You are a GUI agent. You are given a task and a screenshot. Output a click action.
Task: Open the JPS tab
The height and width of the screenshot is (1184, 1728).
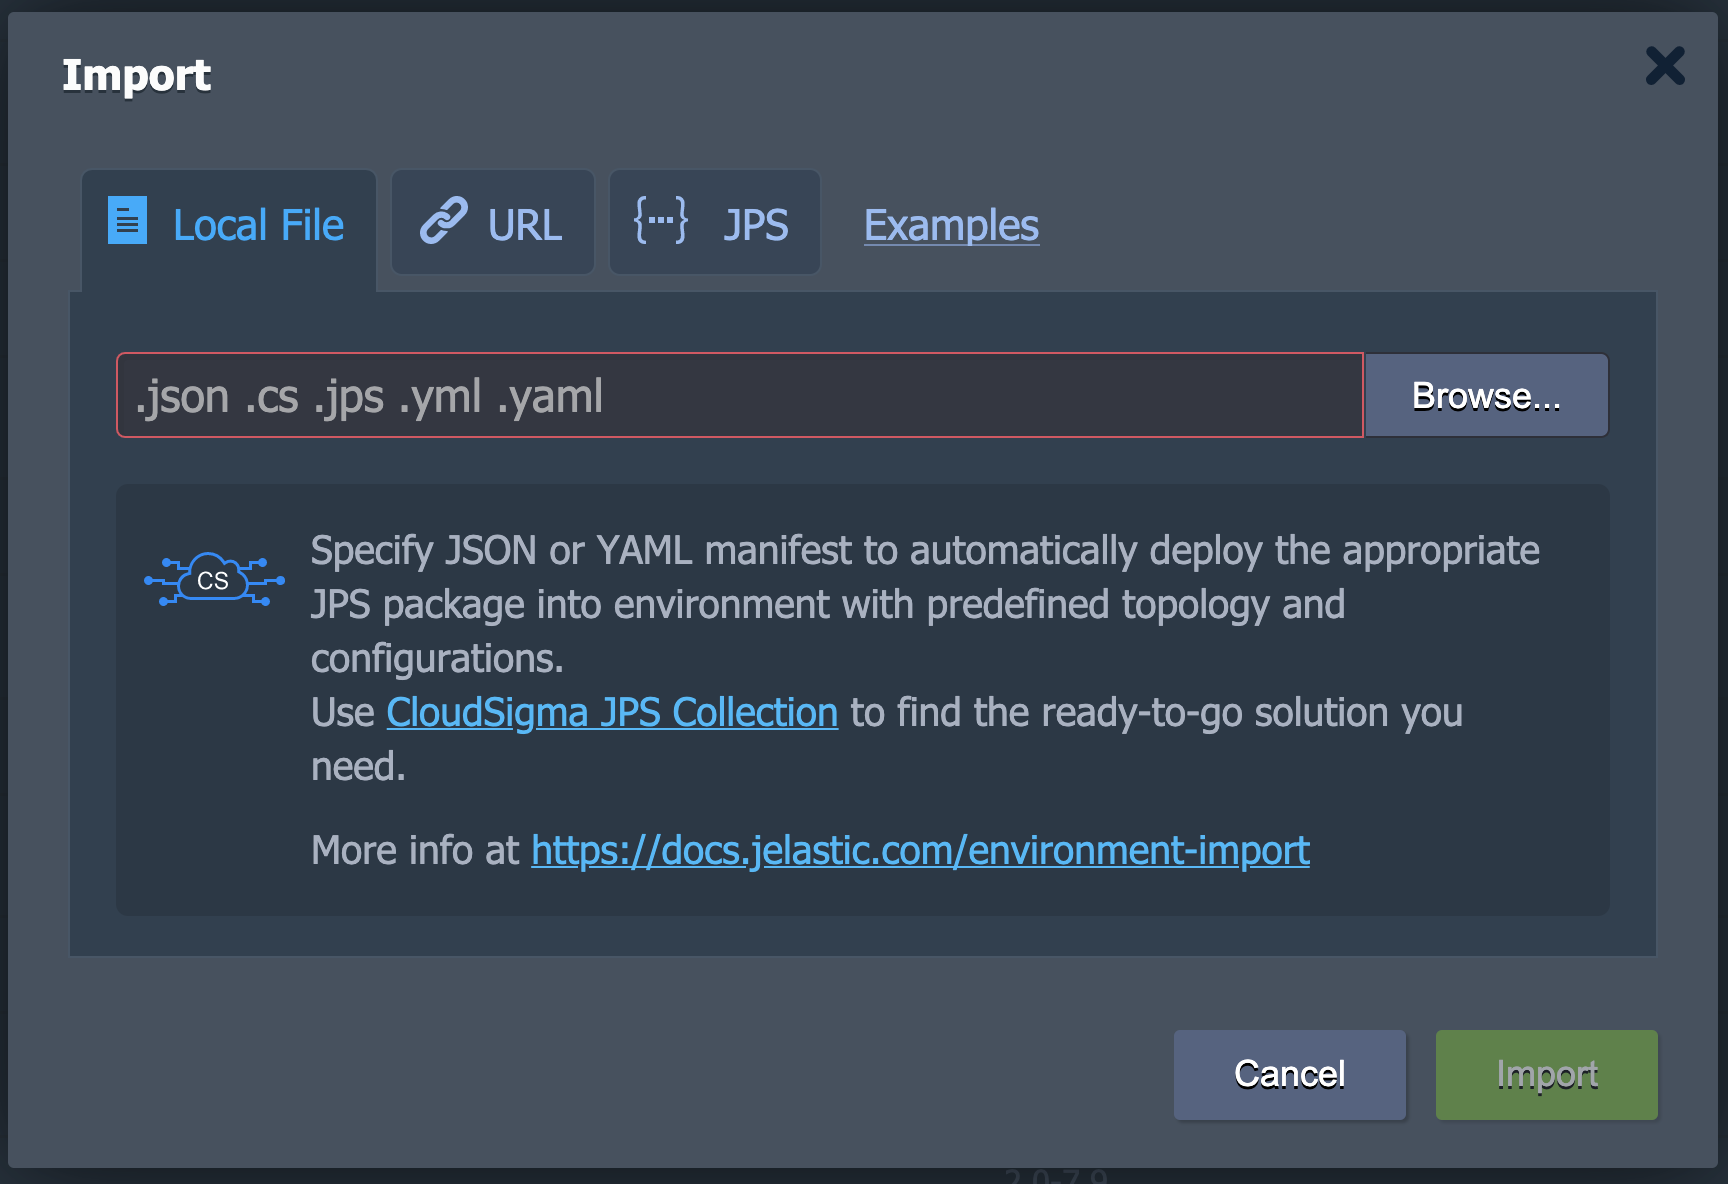click(x=715, y=223)
